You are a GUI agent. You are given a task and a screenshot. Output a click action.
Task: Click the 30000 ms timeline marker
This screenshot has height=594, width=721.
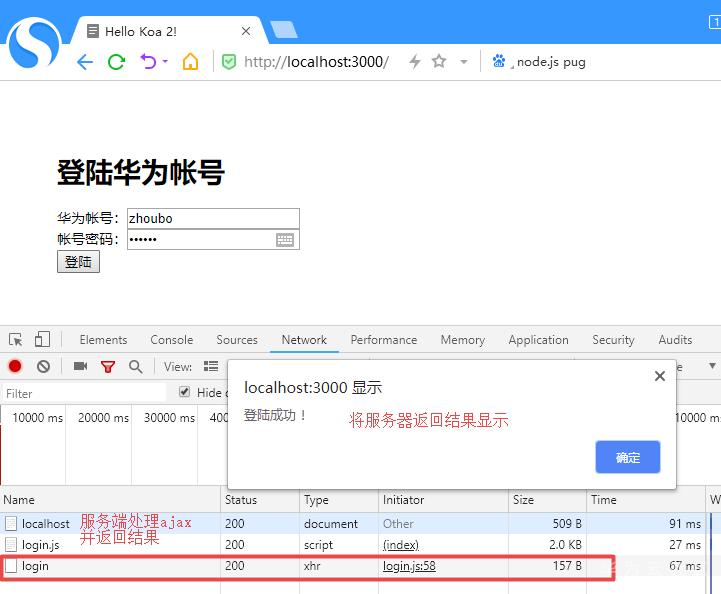169,417
